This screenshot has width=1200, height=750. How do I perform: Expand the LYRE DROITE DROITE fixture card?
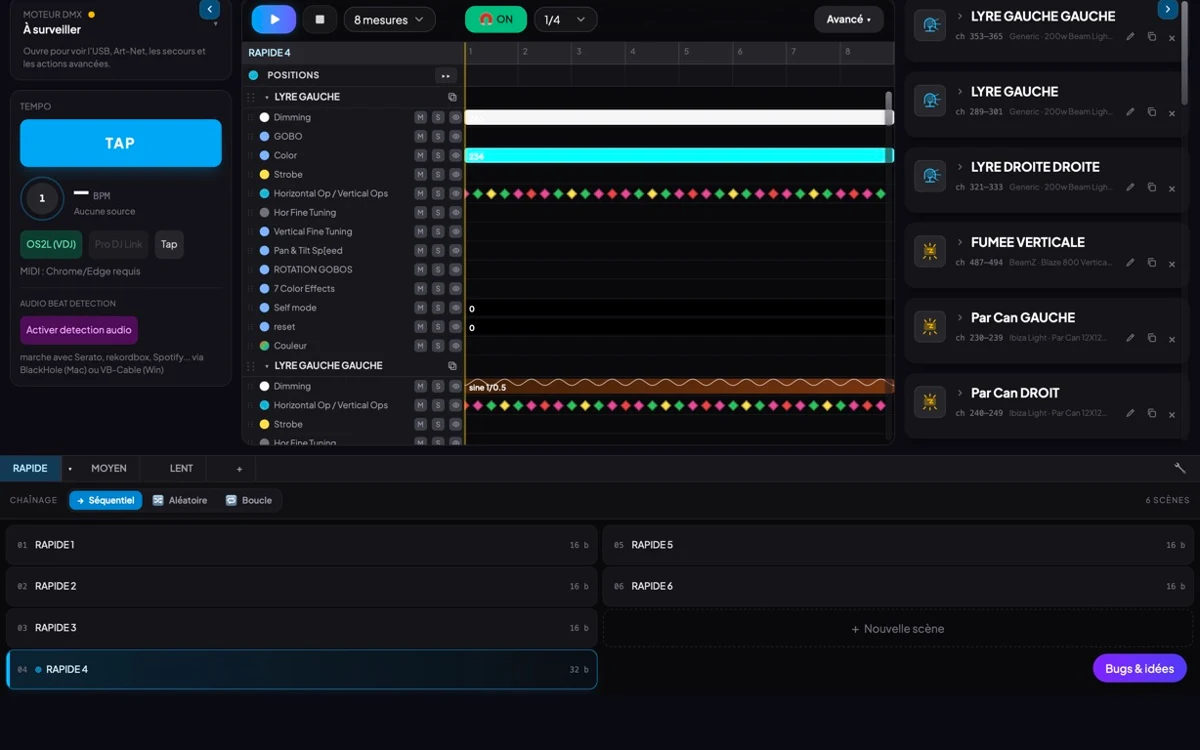960,167
